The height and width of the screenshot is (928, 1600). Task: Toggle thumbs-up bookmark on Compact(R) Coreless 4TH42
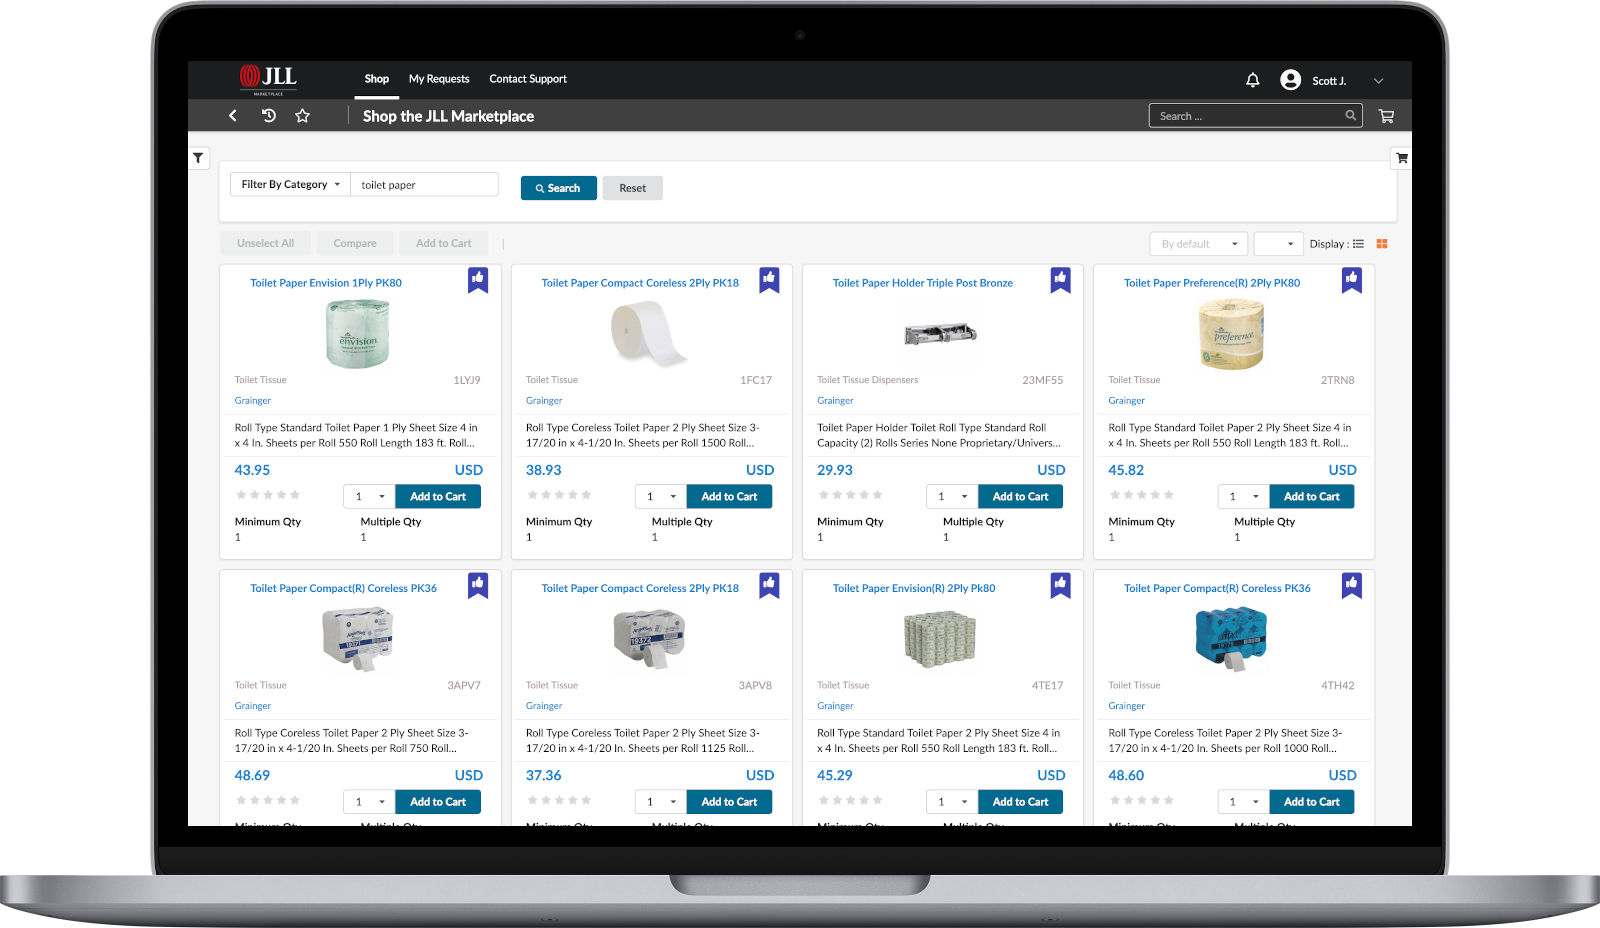[x=1351, y=585]
